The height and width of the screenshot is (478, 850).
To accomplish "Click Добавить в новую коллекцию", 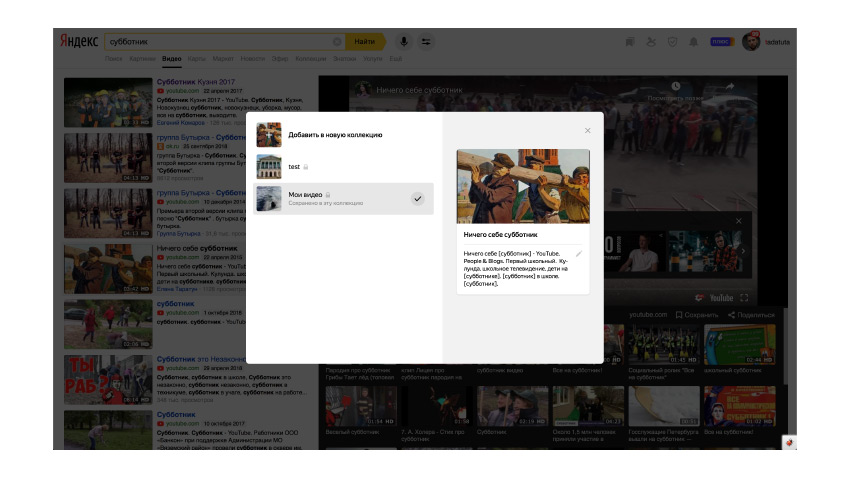I will [x=335, y=135].
